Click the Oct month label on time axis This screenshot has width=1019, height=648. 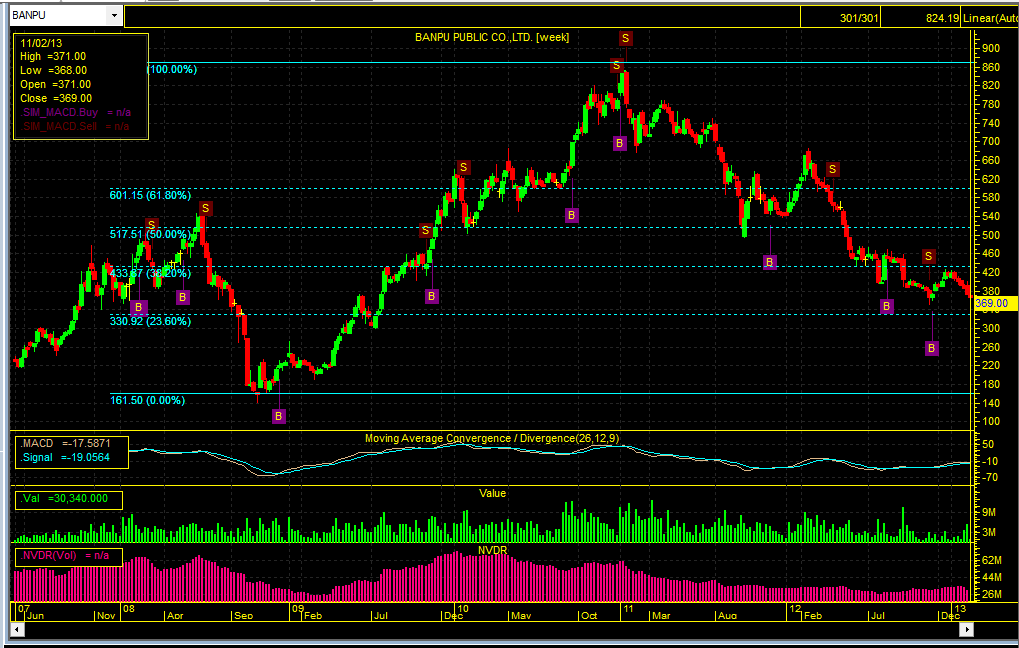(x=588, y=616)
